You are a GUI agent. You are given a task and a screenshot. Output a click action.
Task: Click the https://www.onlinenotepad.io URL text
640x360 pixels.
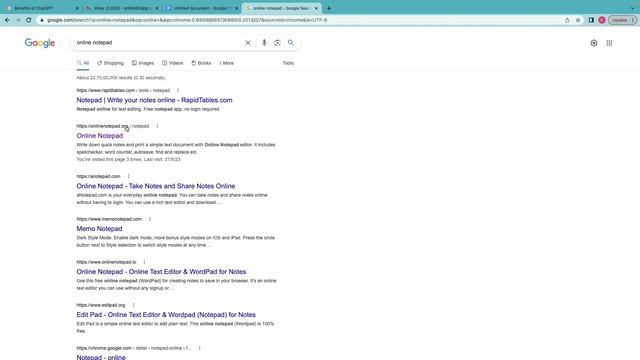106,262
